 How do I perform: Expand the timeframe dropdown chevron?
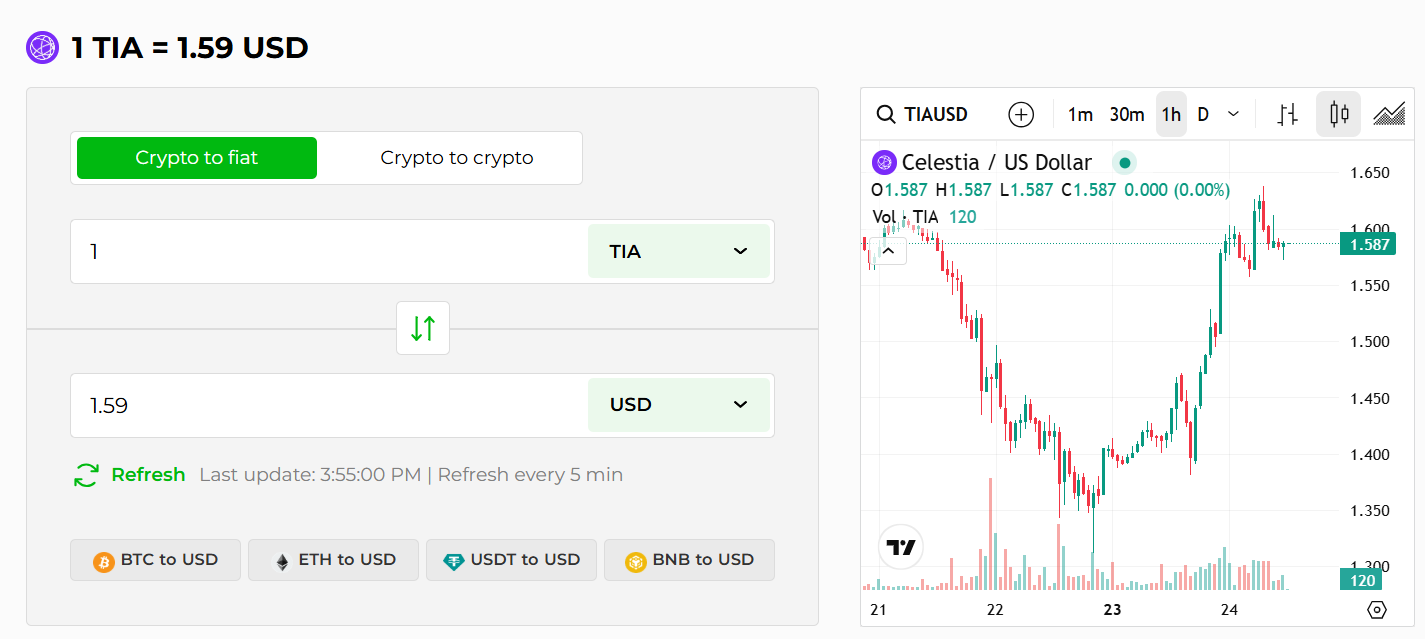(1231, 114)
